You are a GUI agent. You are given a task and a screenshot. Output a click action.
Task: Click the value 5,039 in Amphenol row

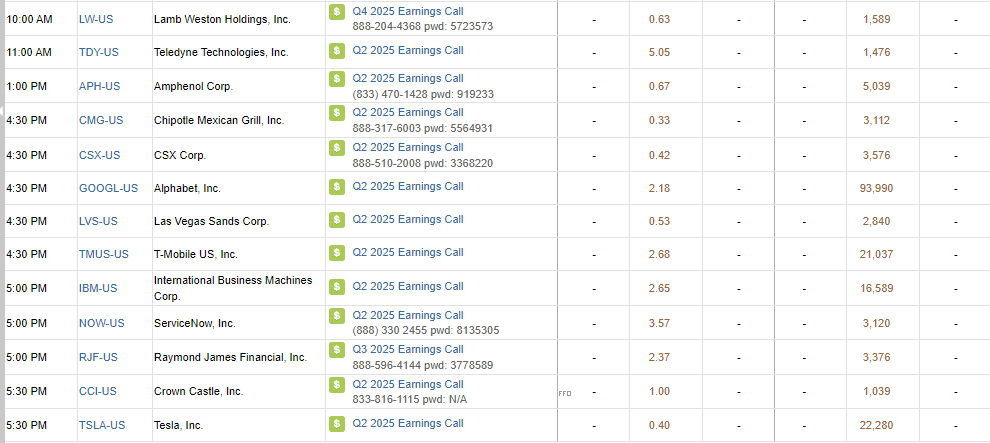tap(876, 86)
